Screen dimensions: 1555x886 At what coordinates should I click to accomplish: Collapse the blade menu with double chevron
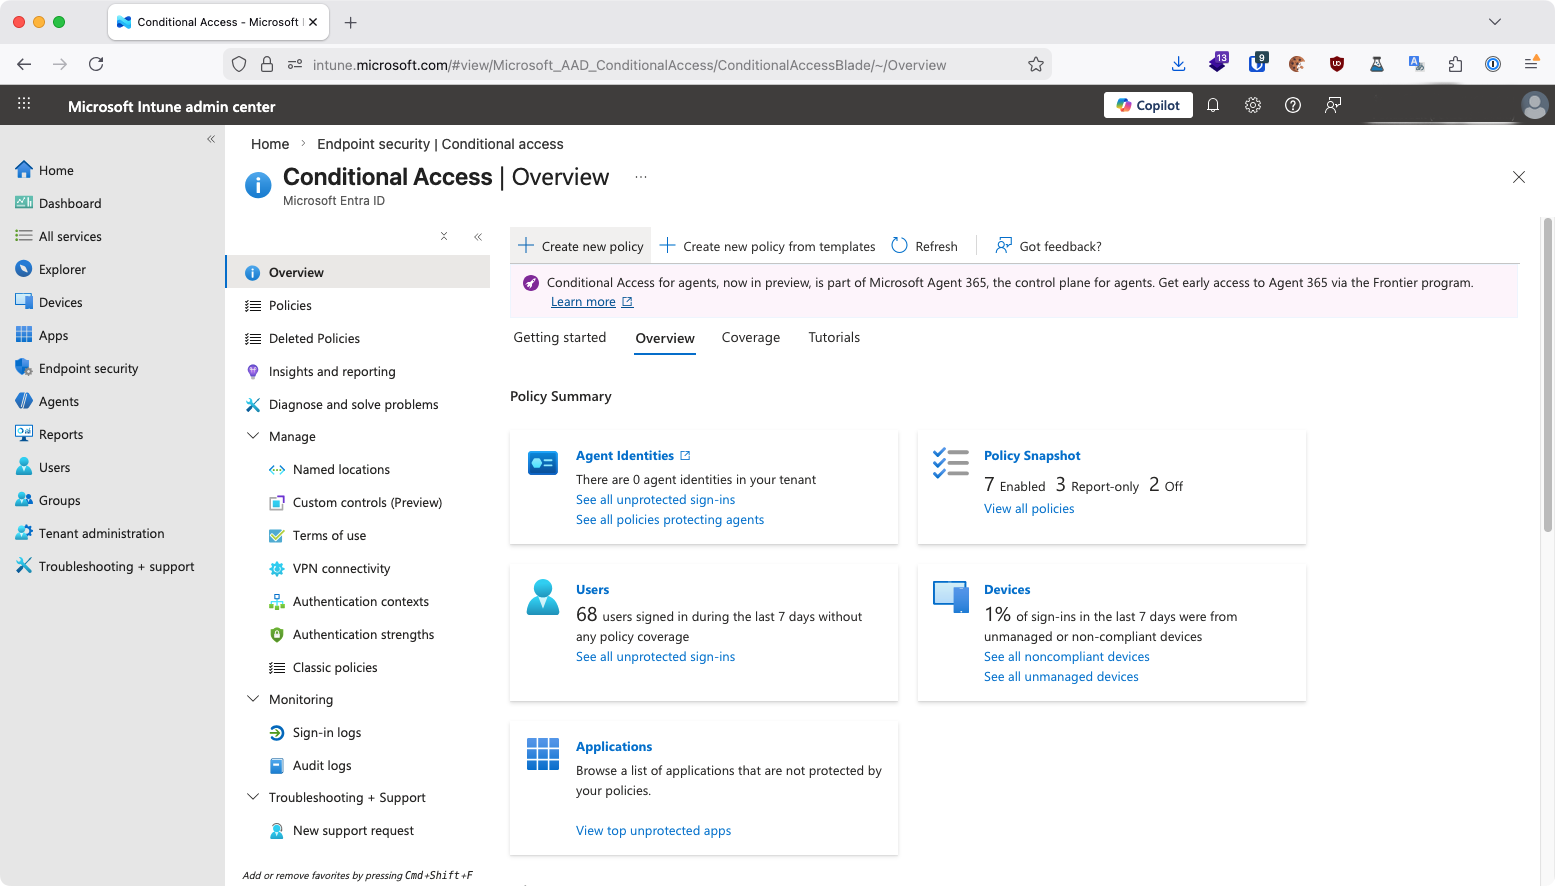click(478, 237)
